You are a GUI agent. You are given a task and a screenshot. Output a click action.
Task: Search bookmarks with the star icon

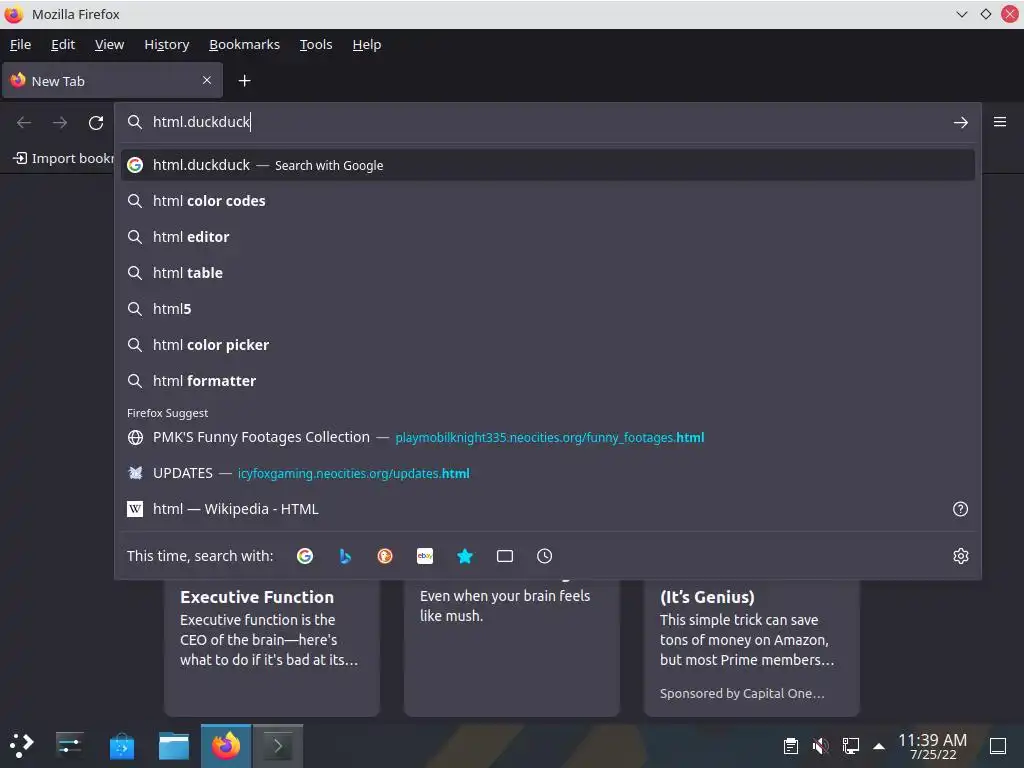point(465,556)
